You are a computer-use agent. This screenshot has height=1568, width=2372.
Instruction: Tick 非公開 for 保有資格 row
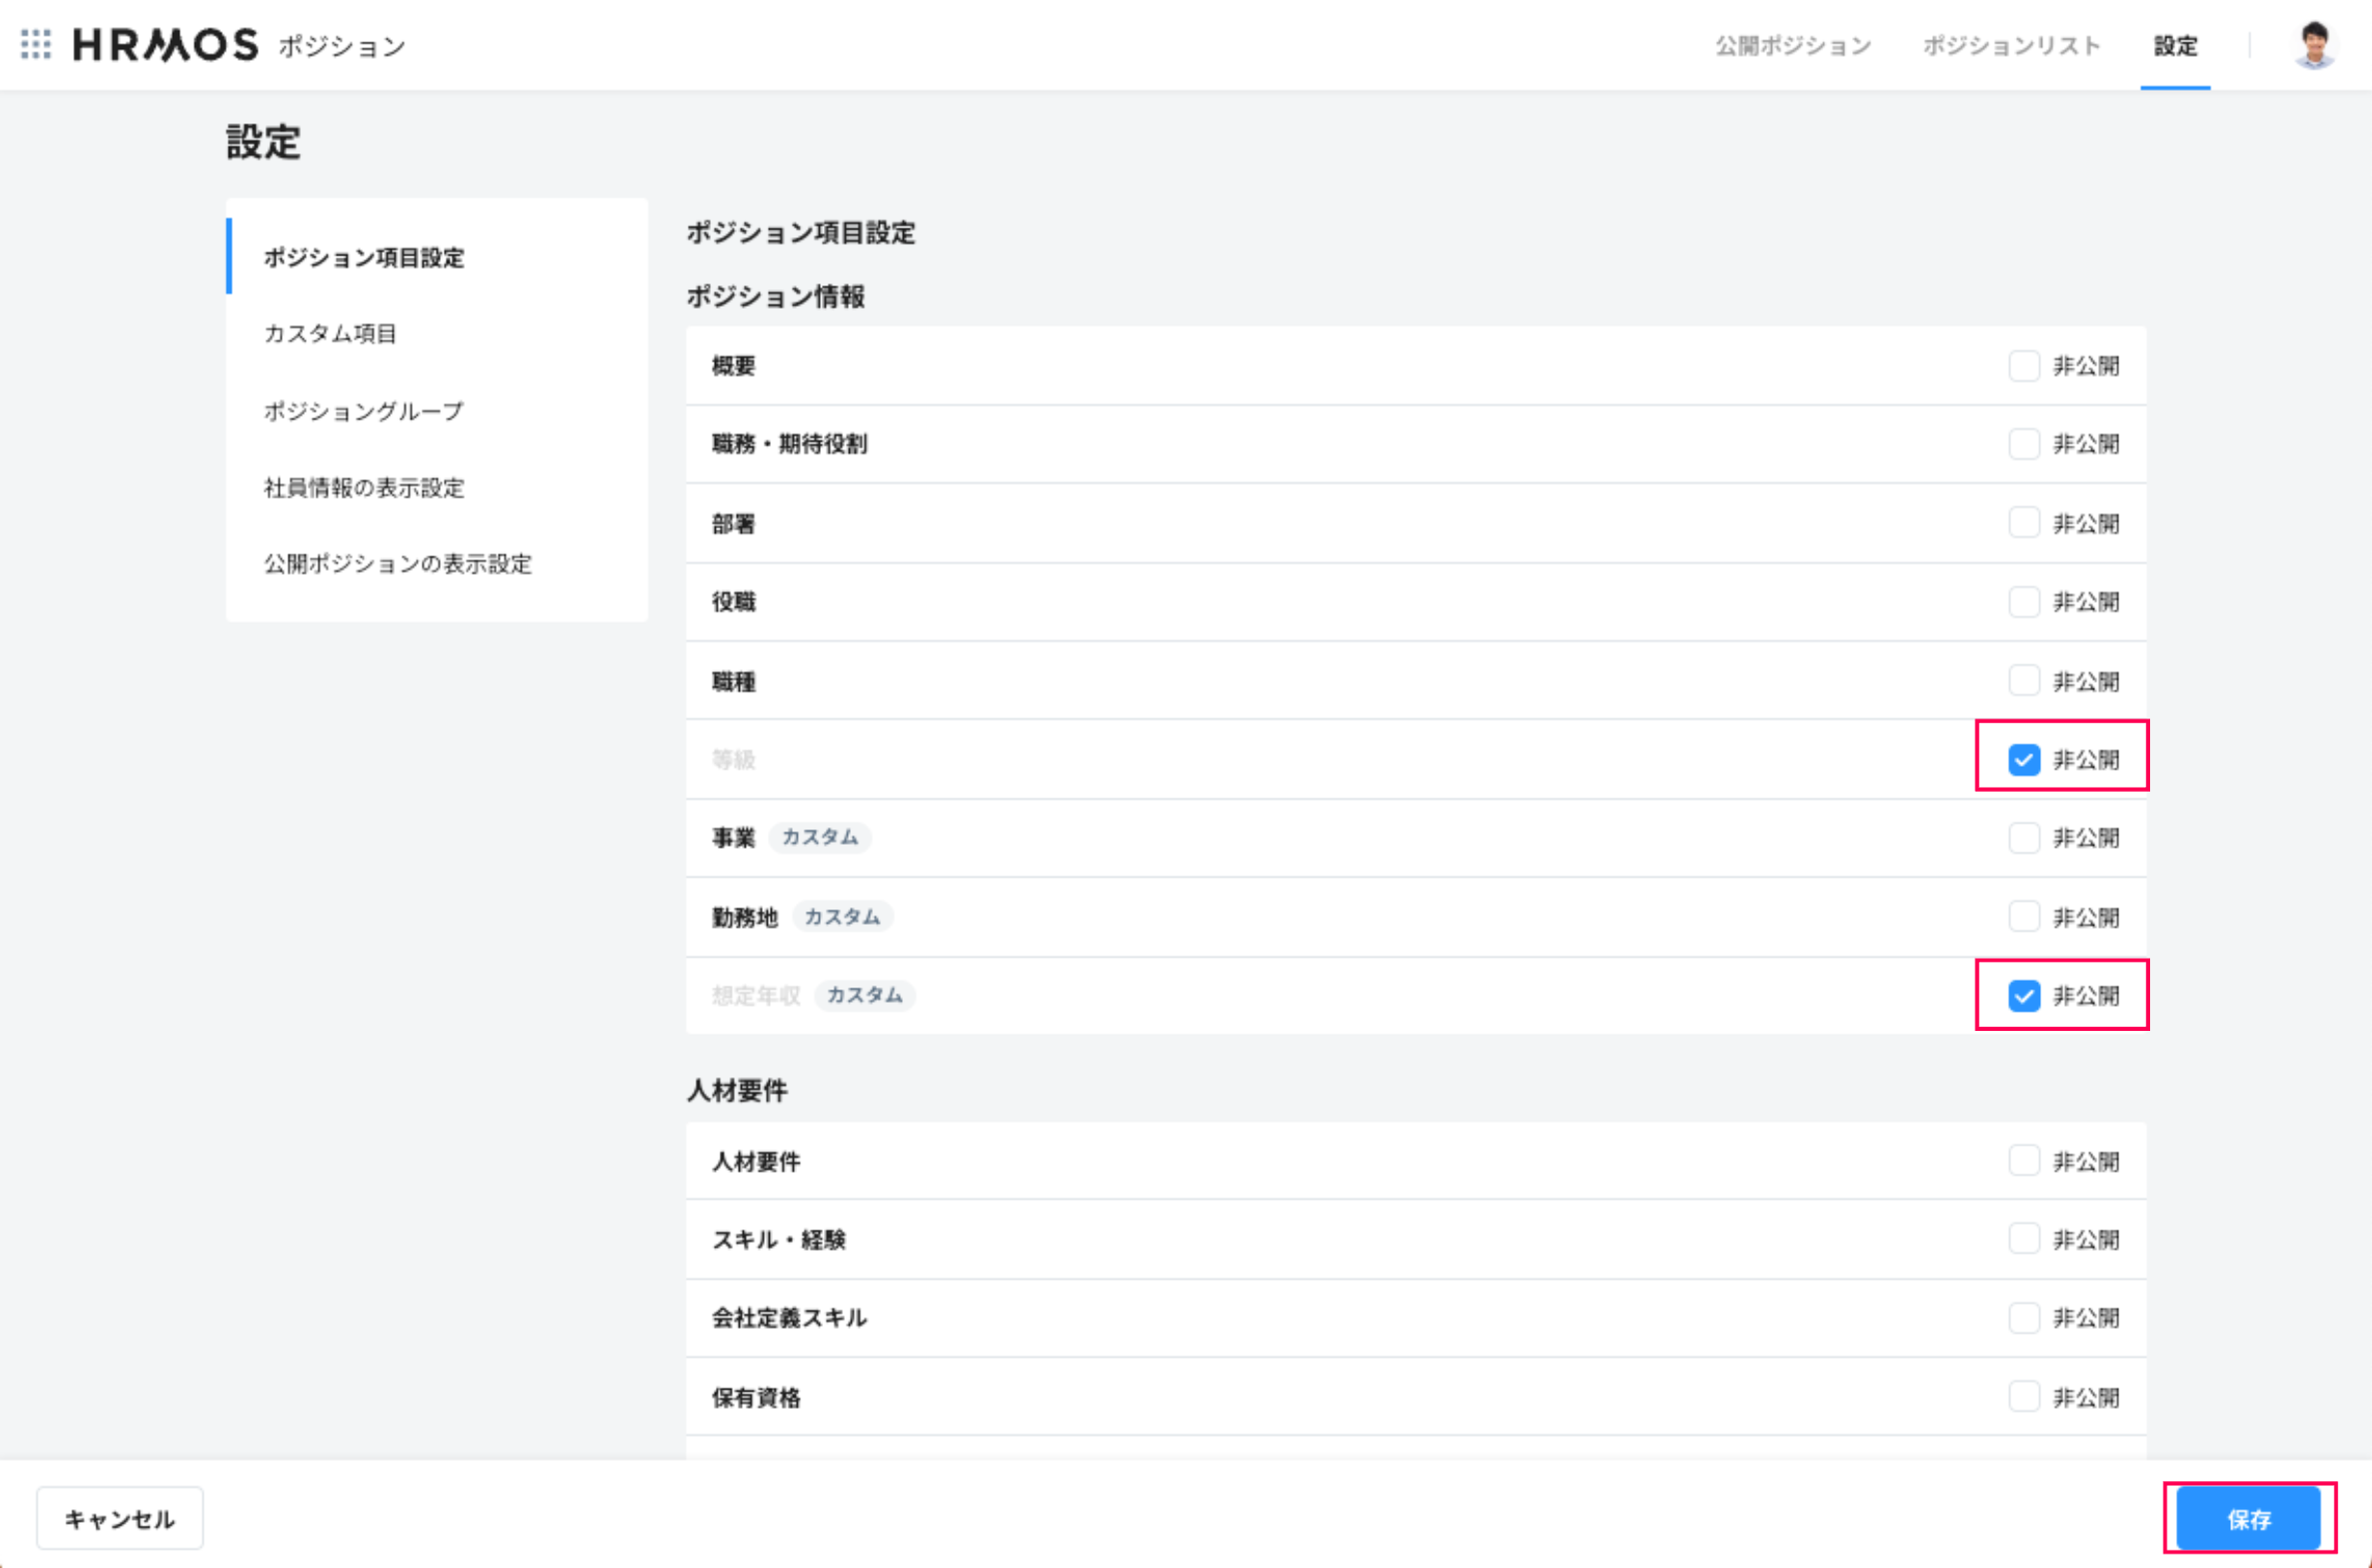pyautogui.click(x=2023, y=1397)
